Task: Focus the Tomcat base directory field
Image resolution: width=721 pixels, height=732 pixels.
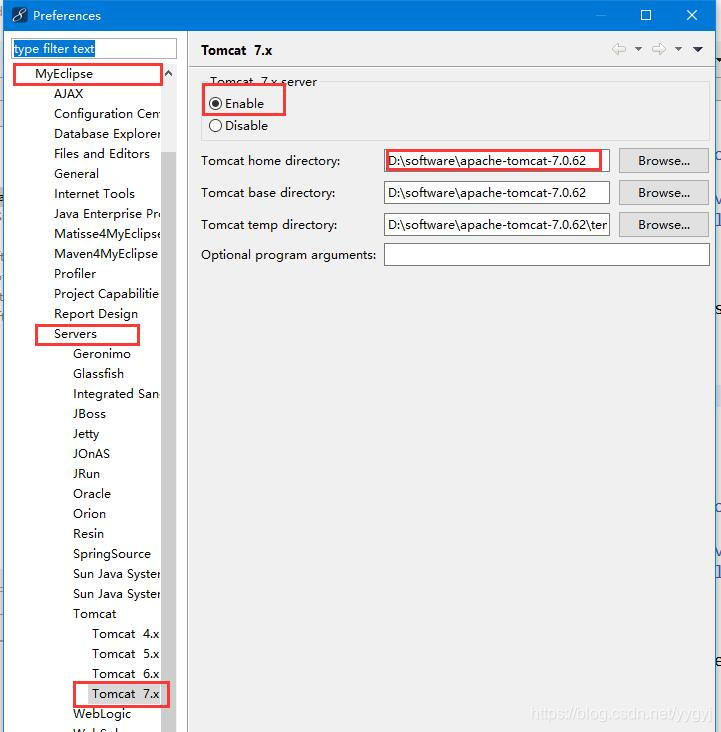Action: pyautogui.click(x=497, y=193)
